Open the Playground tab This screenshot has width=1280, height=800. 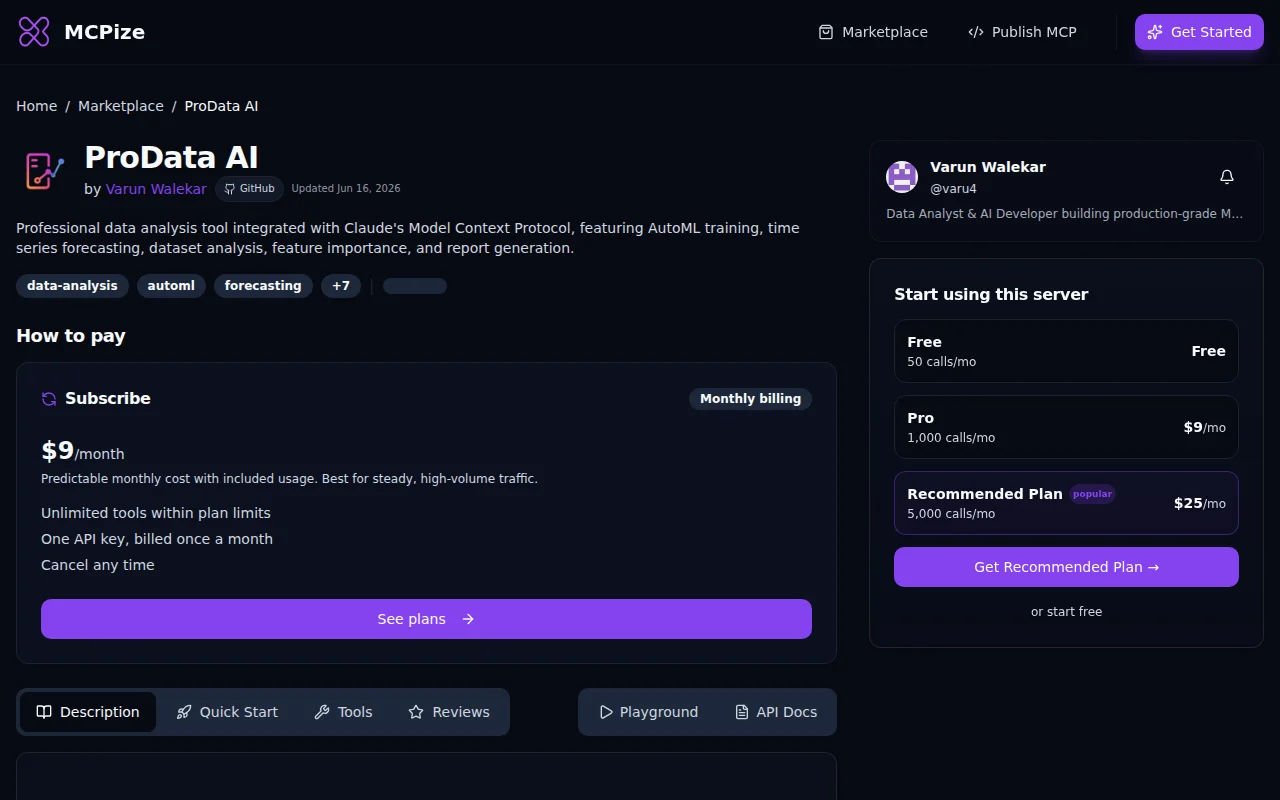[648, 712]
